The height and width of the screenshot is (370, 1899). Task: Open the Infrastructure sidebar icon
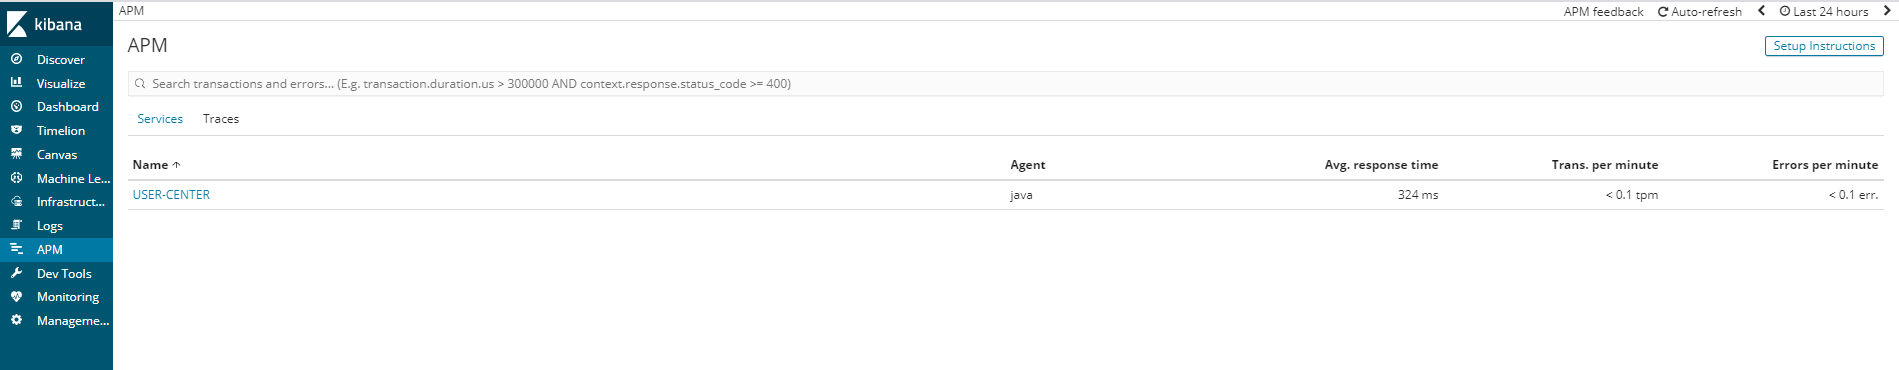tap(16, 201)
